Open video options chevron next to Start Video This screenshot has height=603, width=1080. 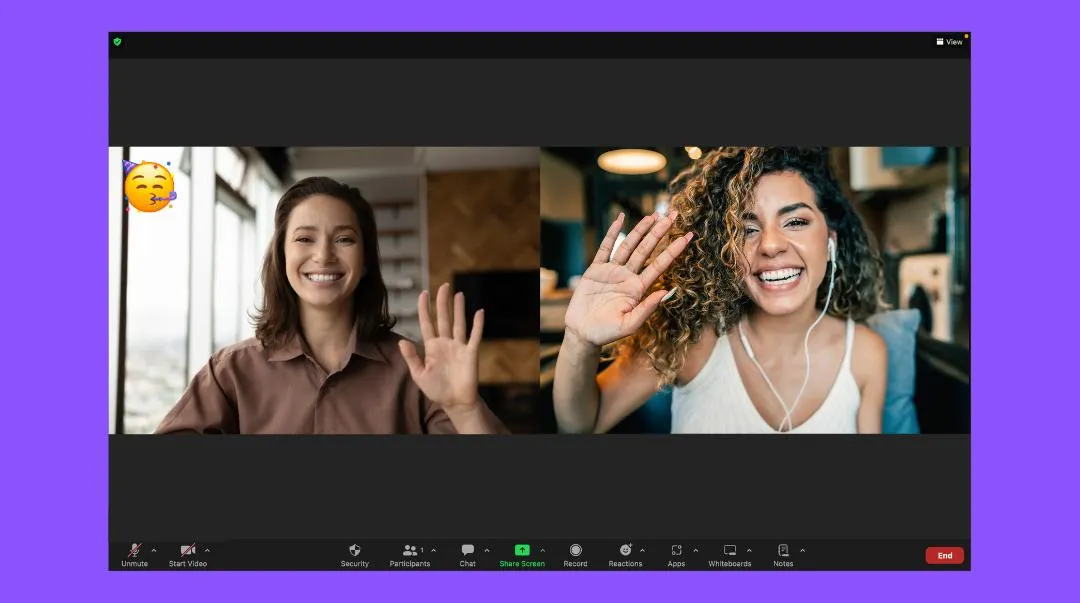(207, 549)
